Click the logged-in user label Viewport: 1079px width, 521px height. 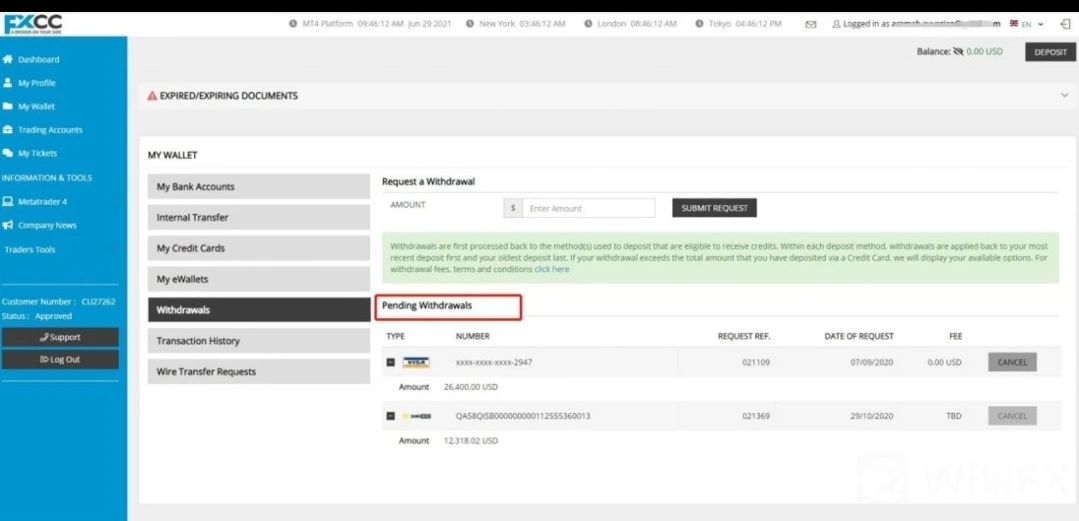point(917,24)
